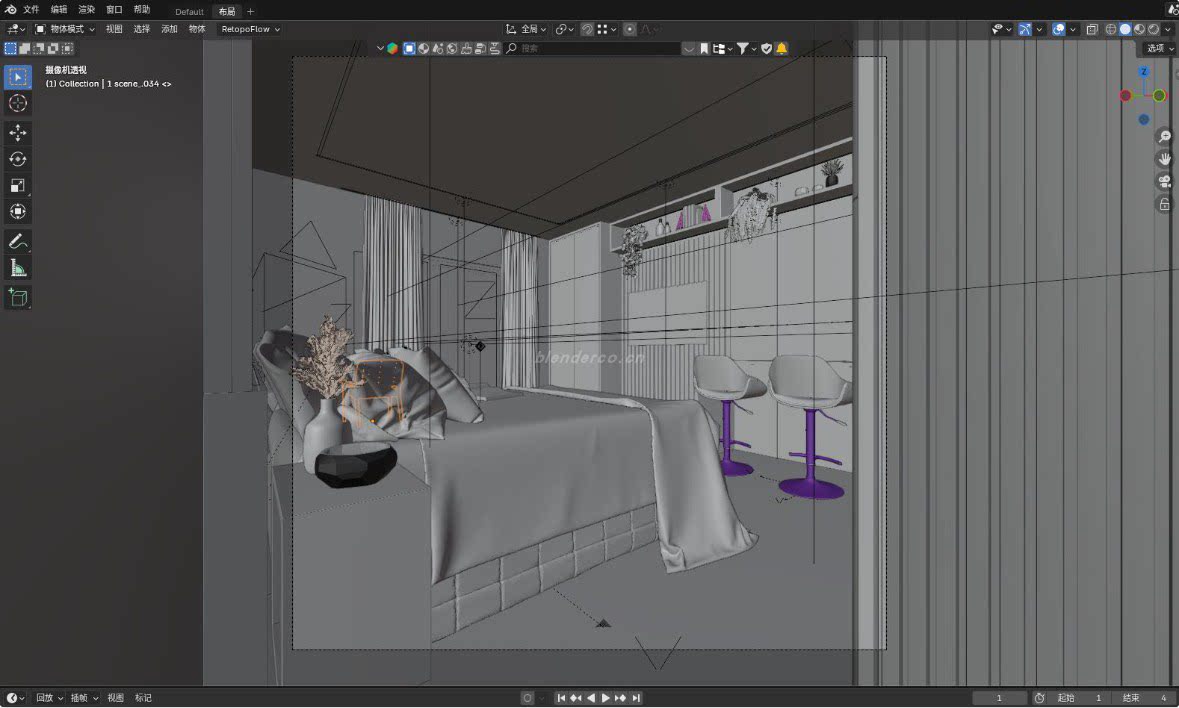Click the Blender logo menu
Image resolution: width=1179 pixels, height=708 pixels.
[11, 10]
